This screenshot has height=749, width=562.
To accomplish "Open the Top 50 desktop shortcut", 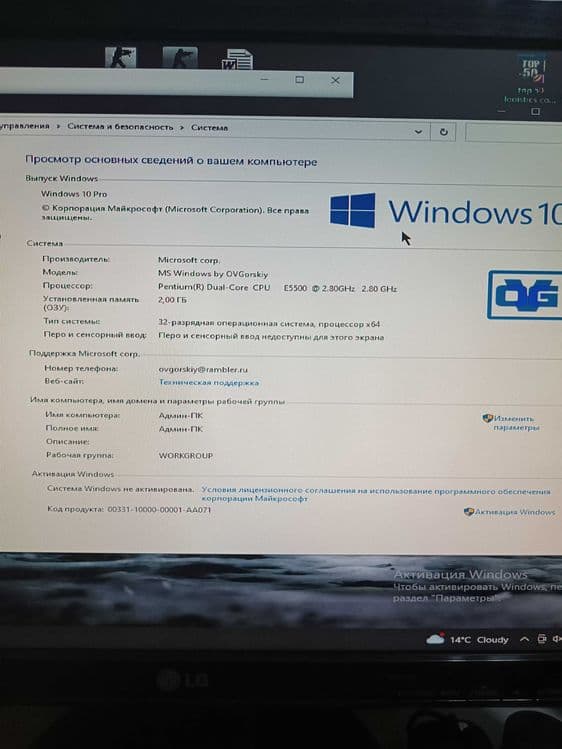I will coord(530,79).
